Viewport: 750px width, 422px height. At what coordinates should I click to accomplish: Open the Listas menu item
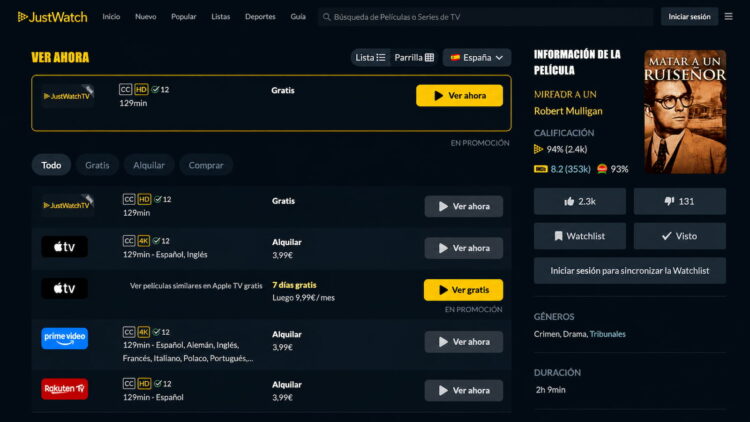[x=221, y=17]
